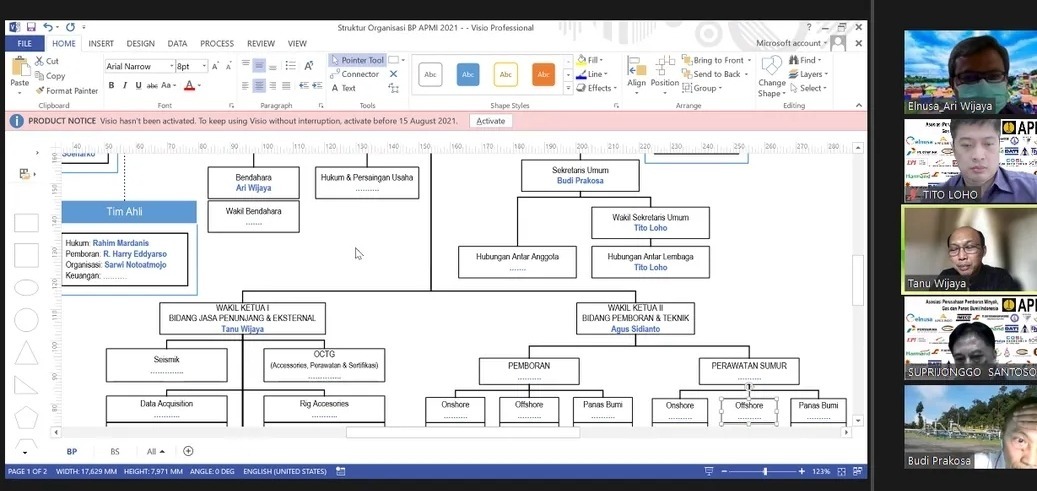Increase font size with grow font icon

(x=216, y=66)
